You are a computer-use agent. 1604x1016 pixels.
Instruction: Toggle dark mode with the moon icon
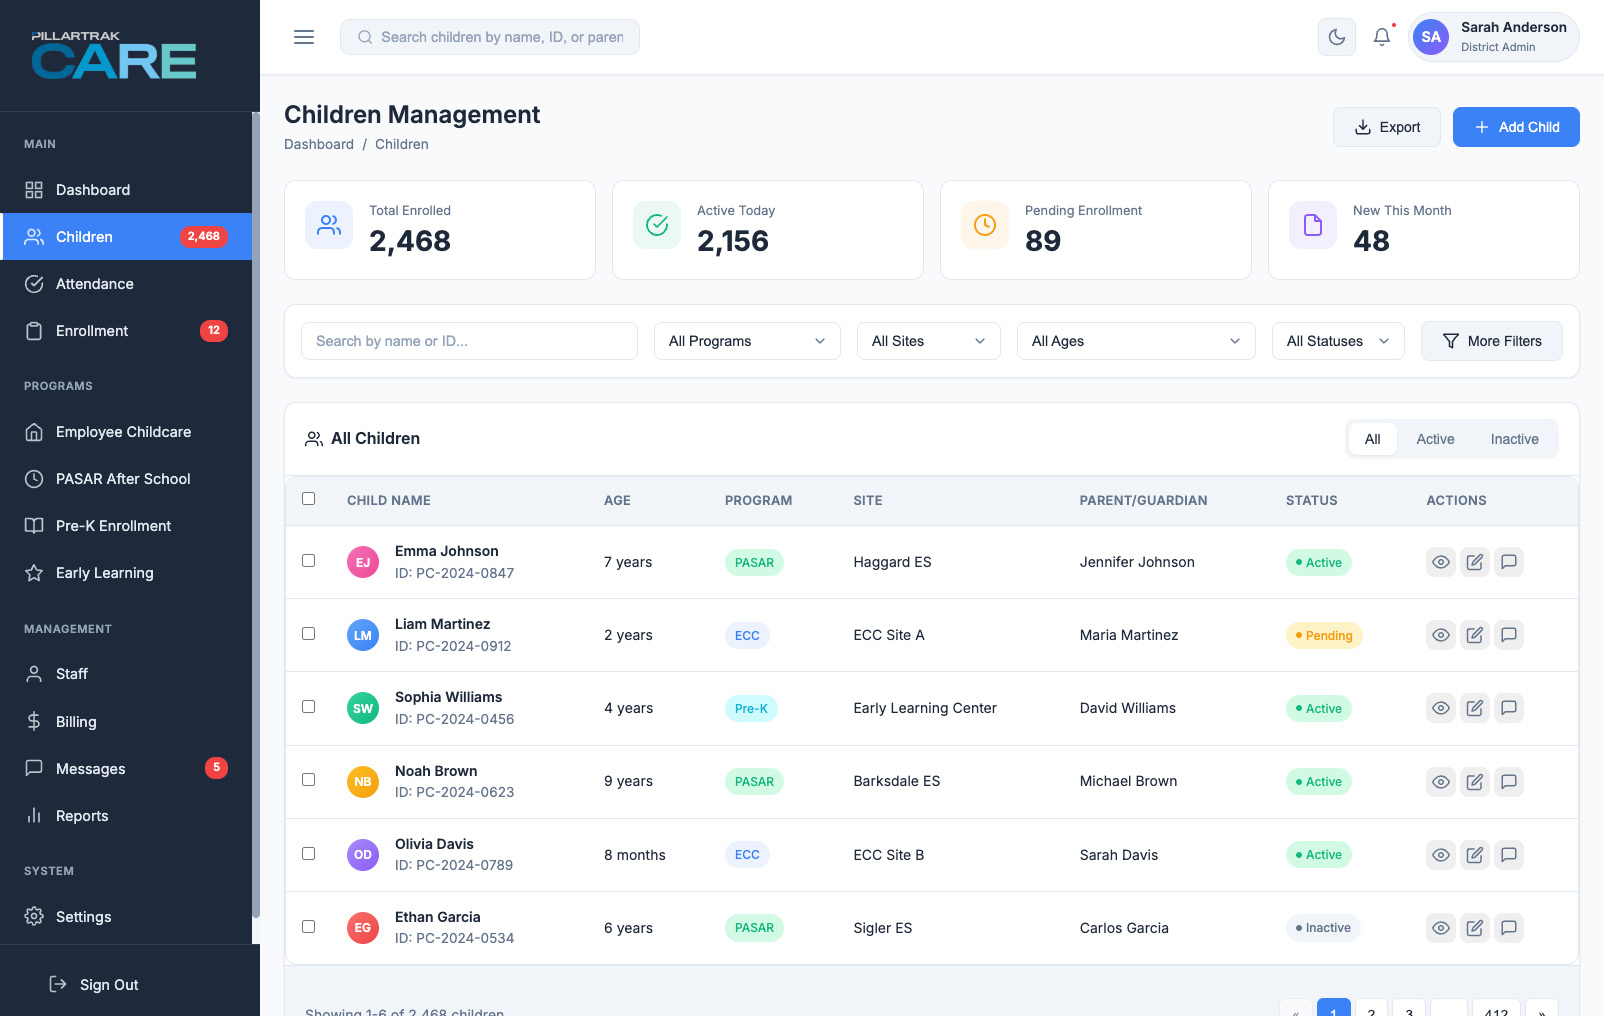[1336, 37]
